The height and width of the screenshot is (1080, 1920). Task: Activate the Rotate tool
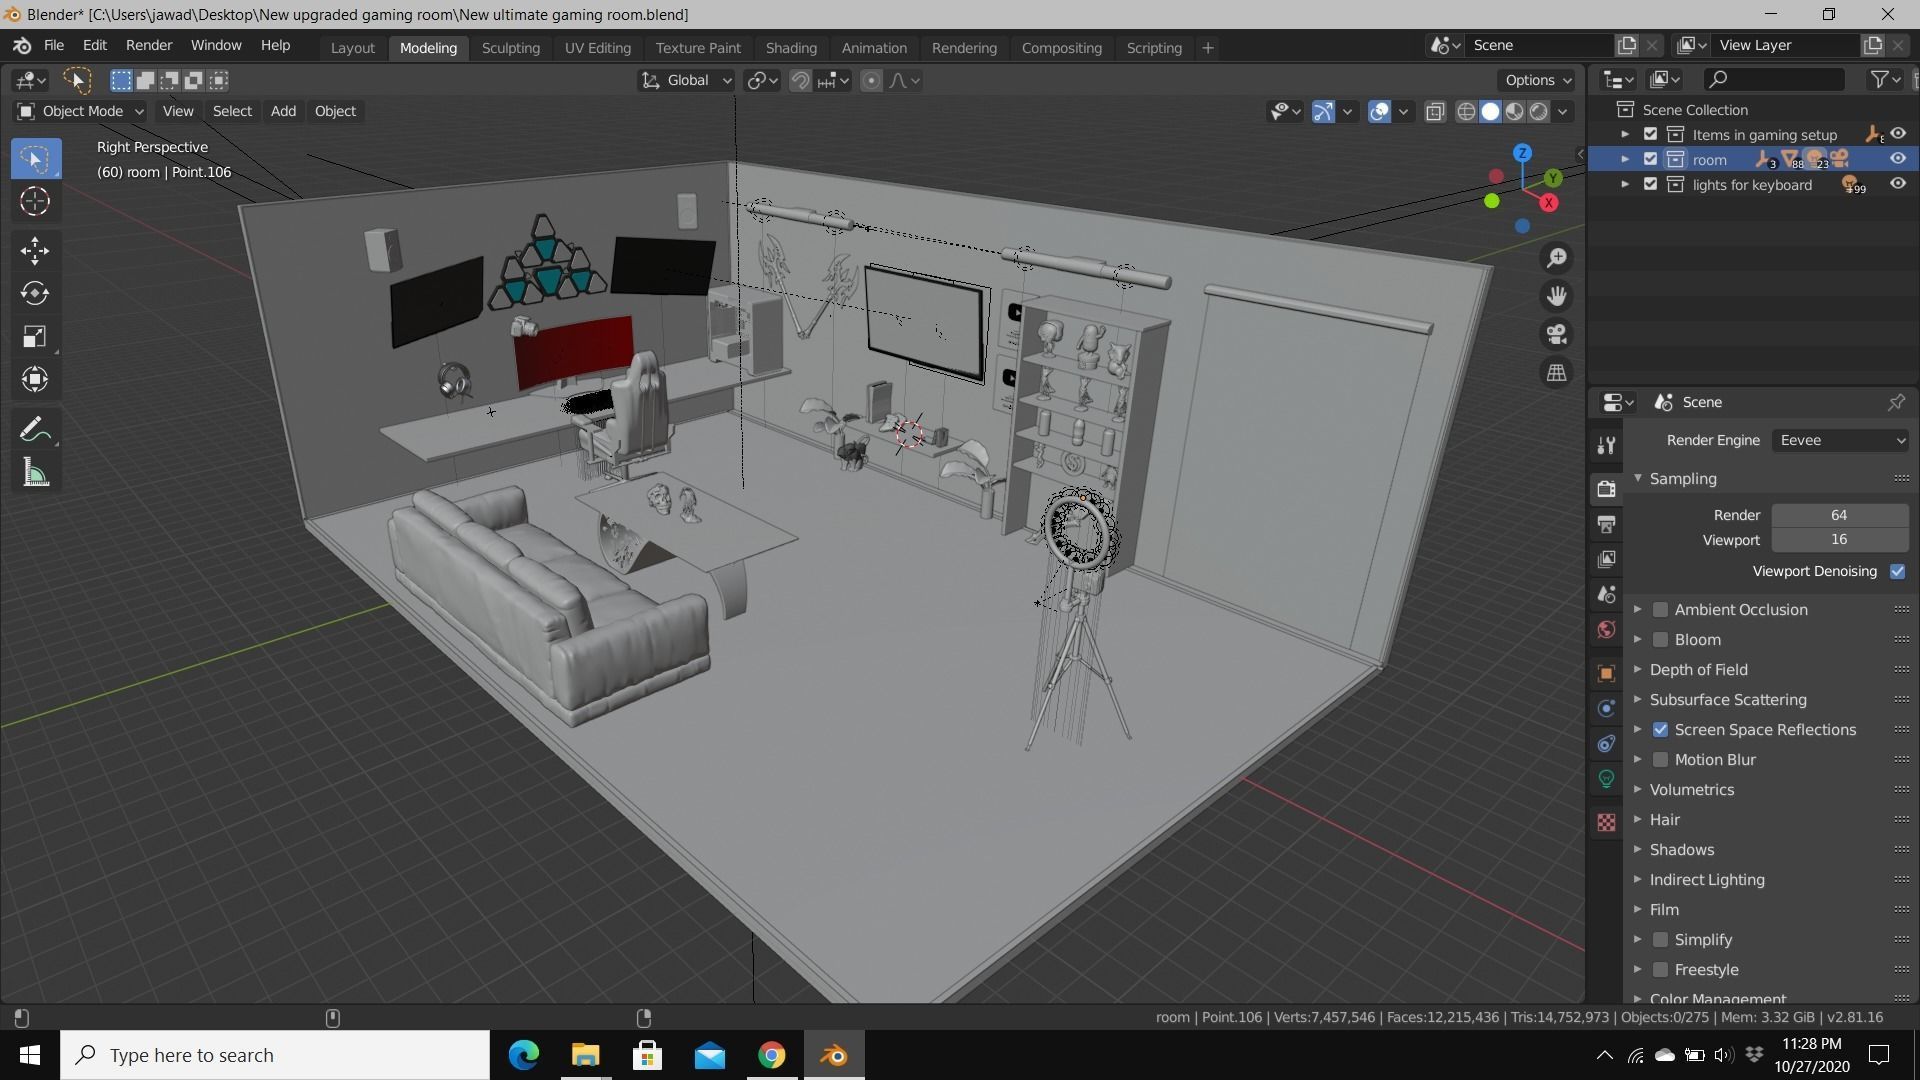[x=35, y=293]
